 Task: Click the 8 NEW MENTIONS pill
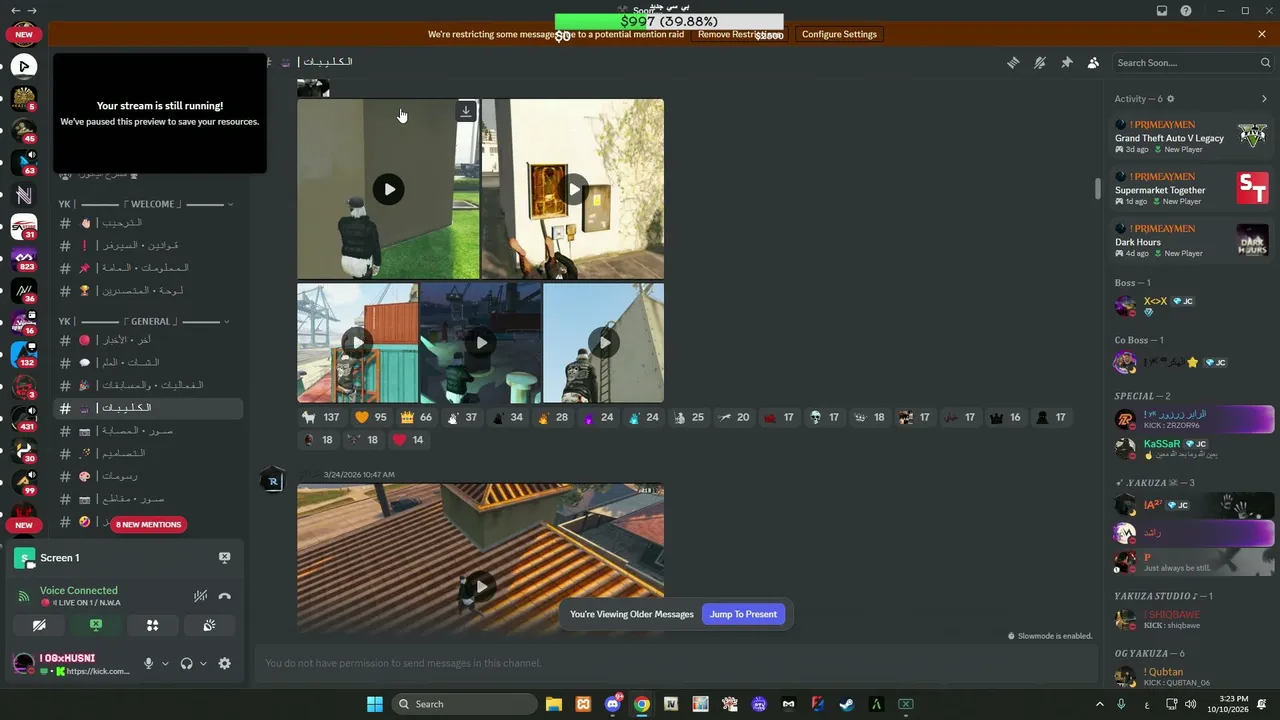tap(148, 524)
